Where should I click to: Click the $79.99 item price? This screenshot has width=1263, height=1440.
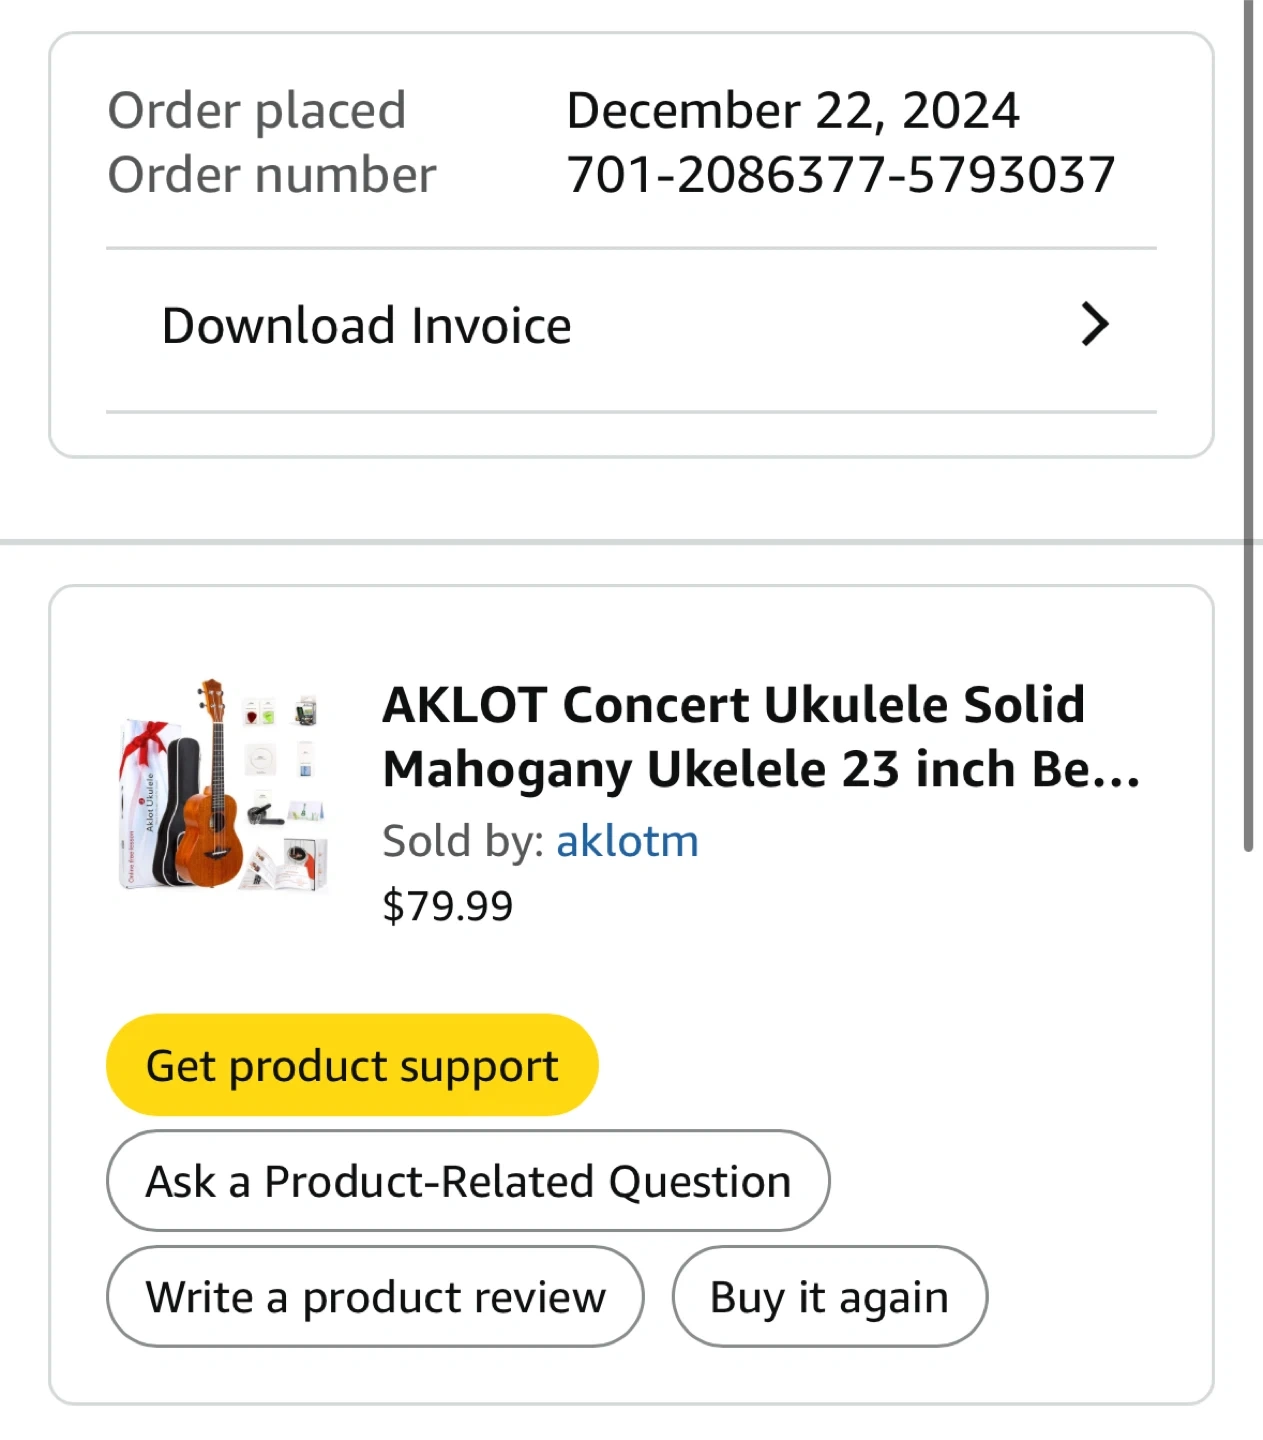pyautogui.click(x=447, y=906)
